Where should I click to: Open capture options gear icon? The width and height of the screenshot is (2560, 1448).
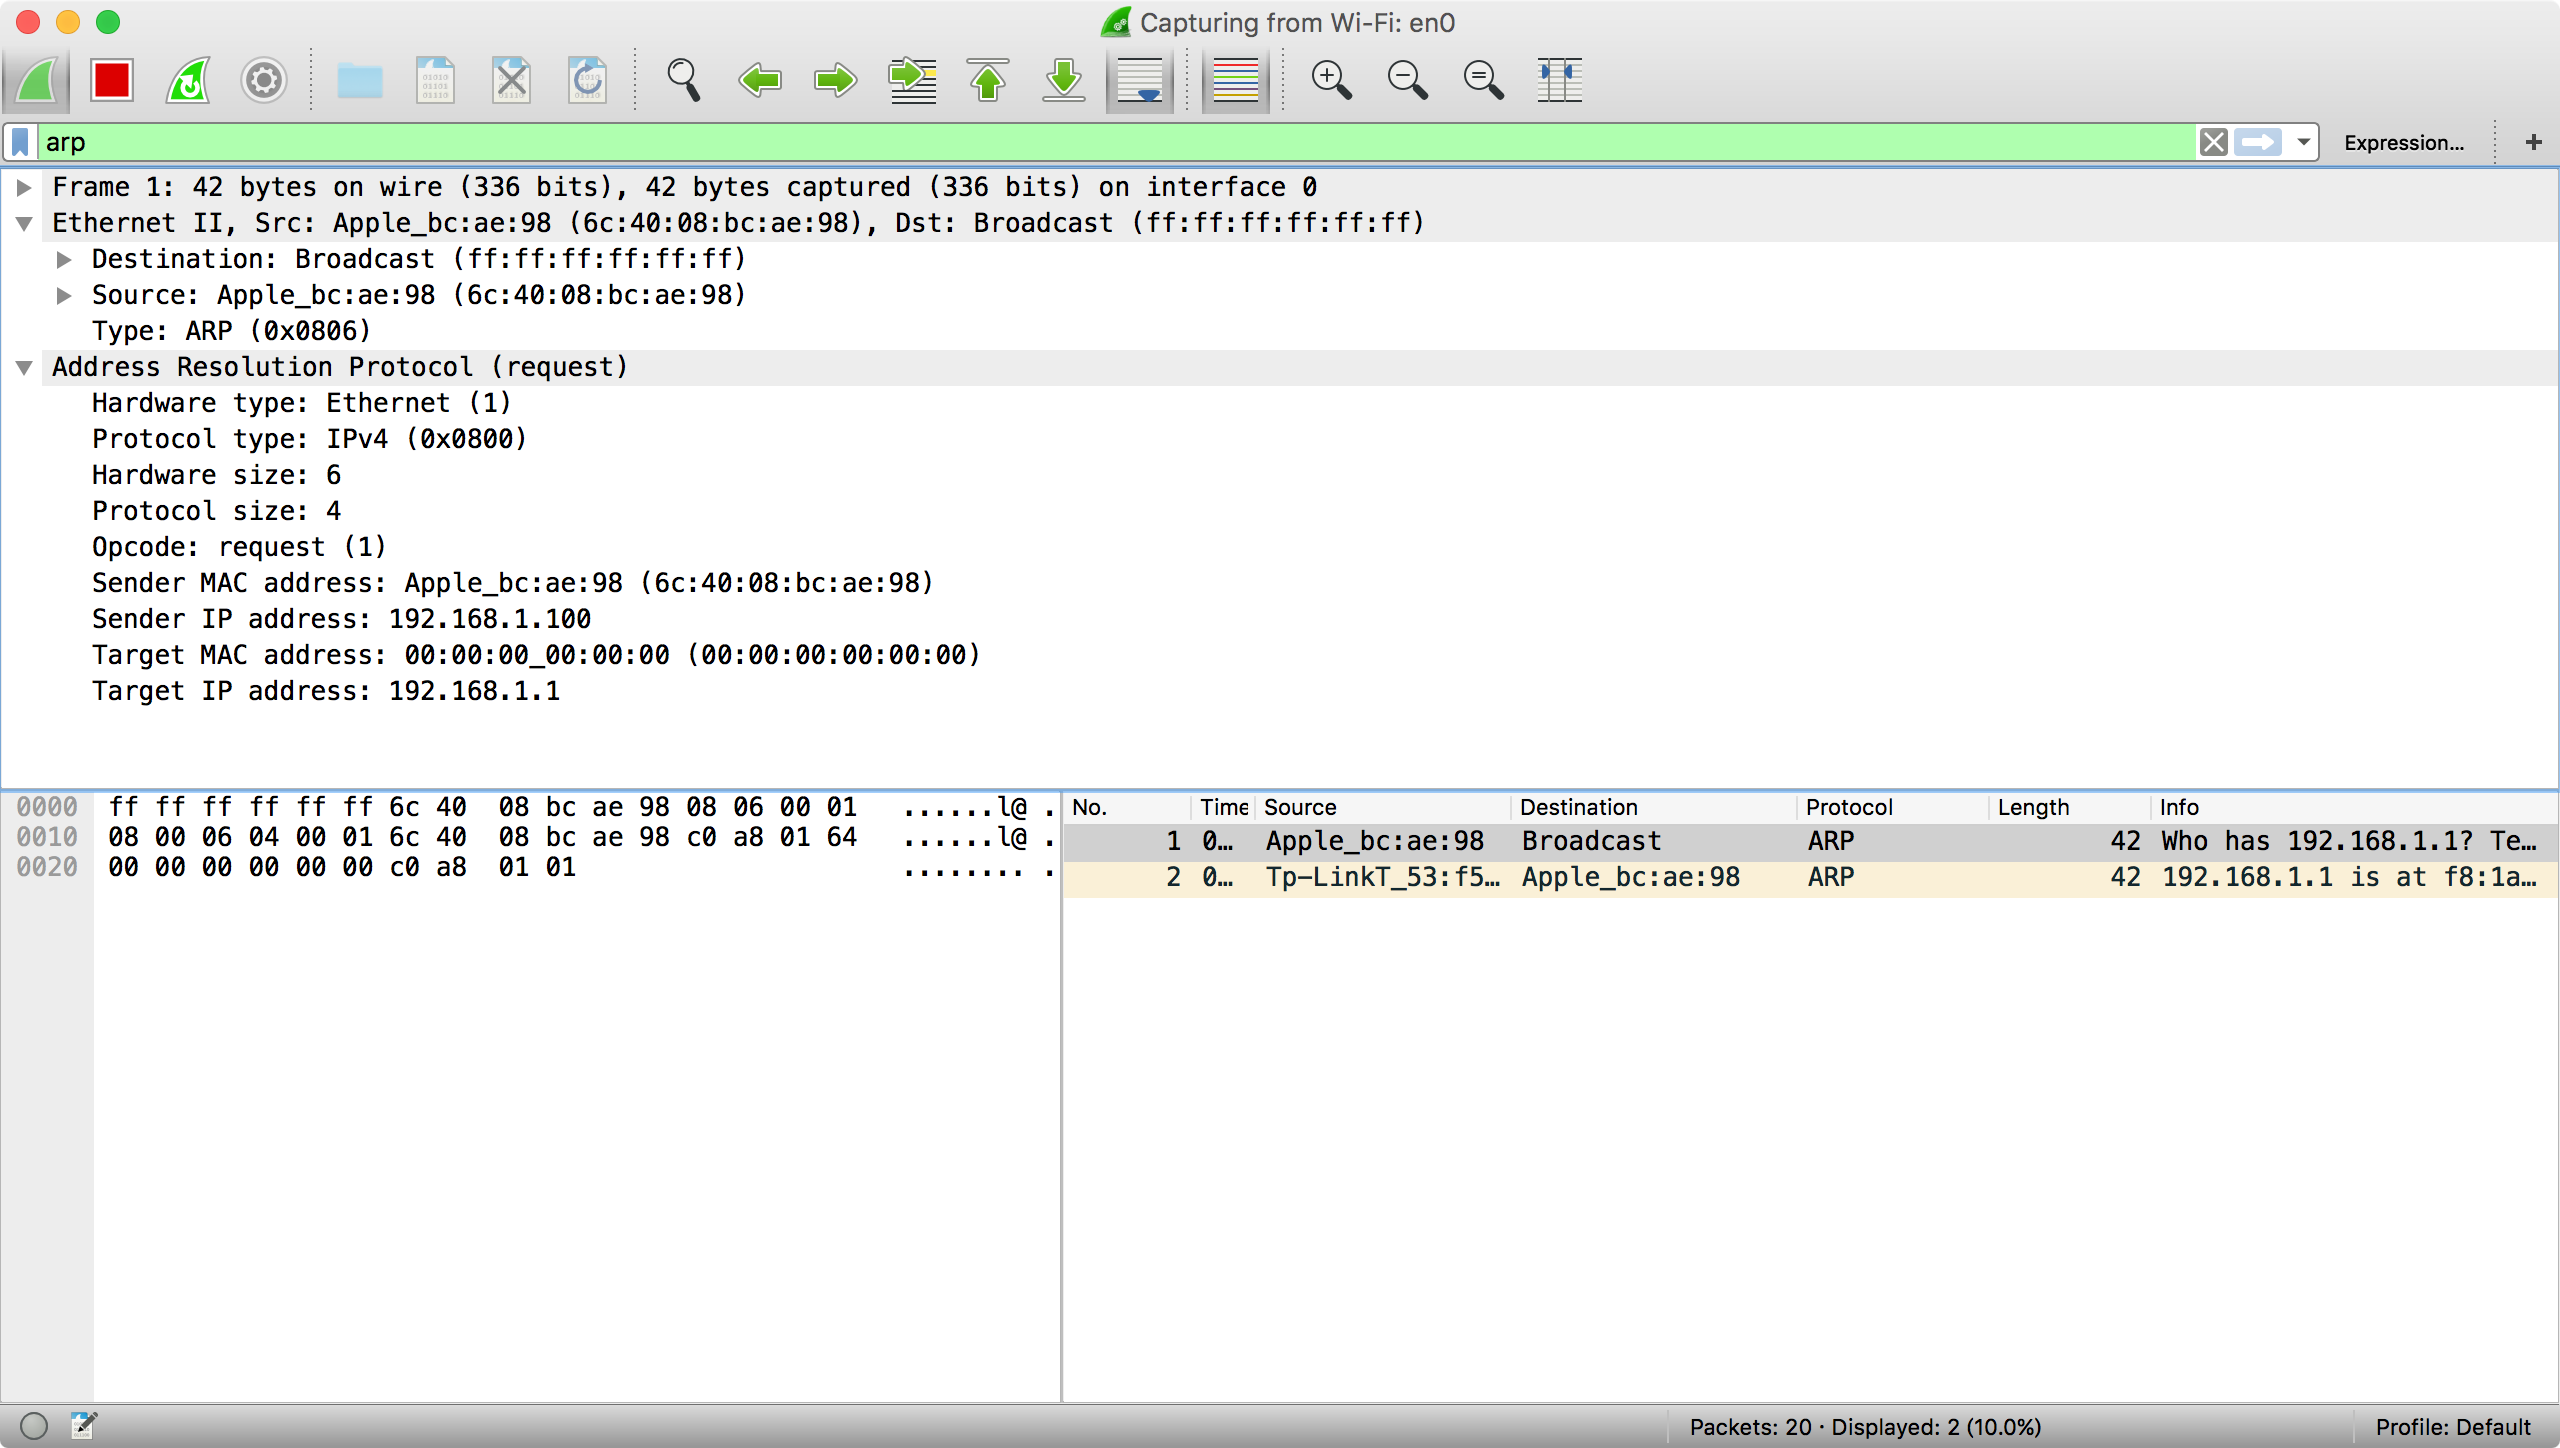(264, 80)
